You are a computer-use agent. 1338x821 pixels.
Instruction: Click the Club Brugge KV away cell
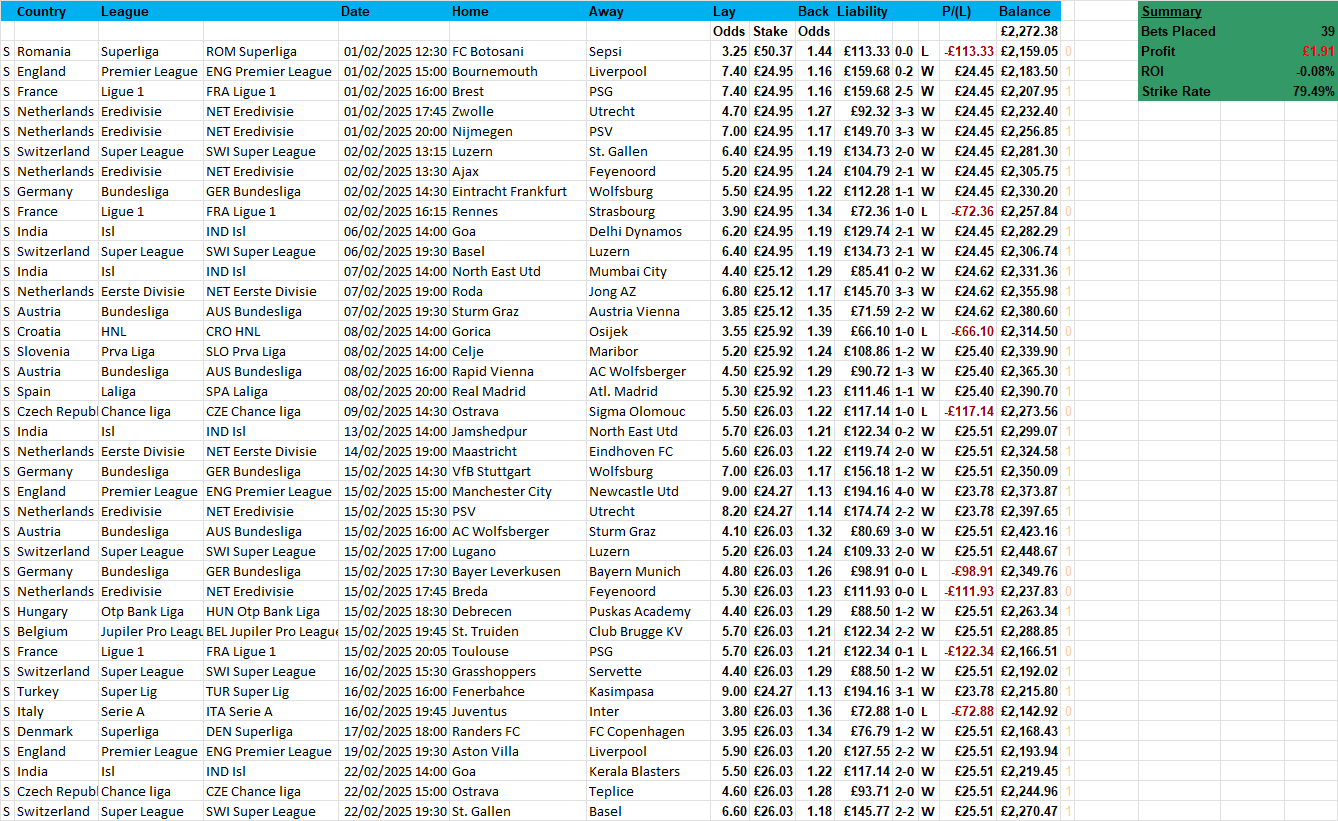tap(648, 631)
